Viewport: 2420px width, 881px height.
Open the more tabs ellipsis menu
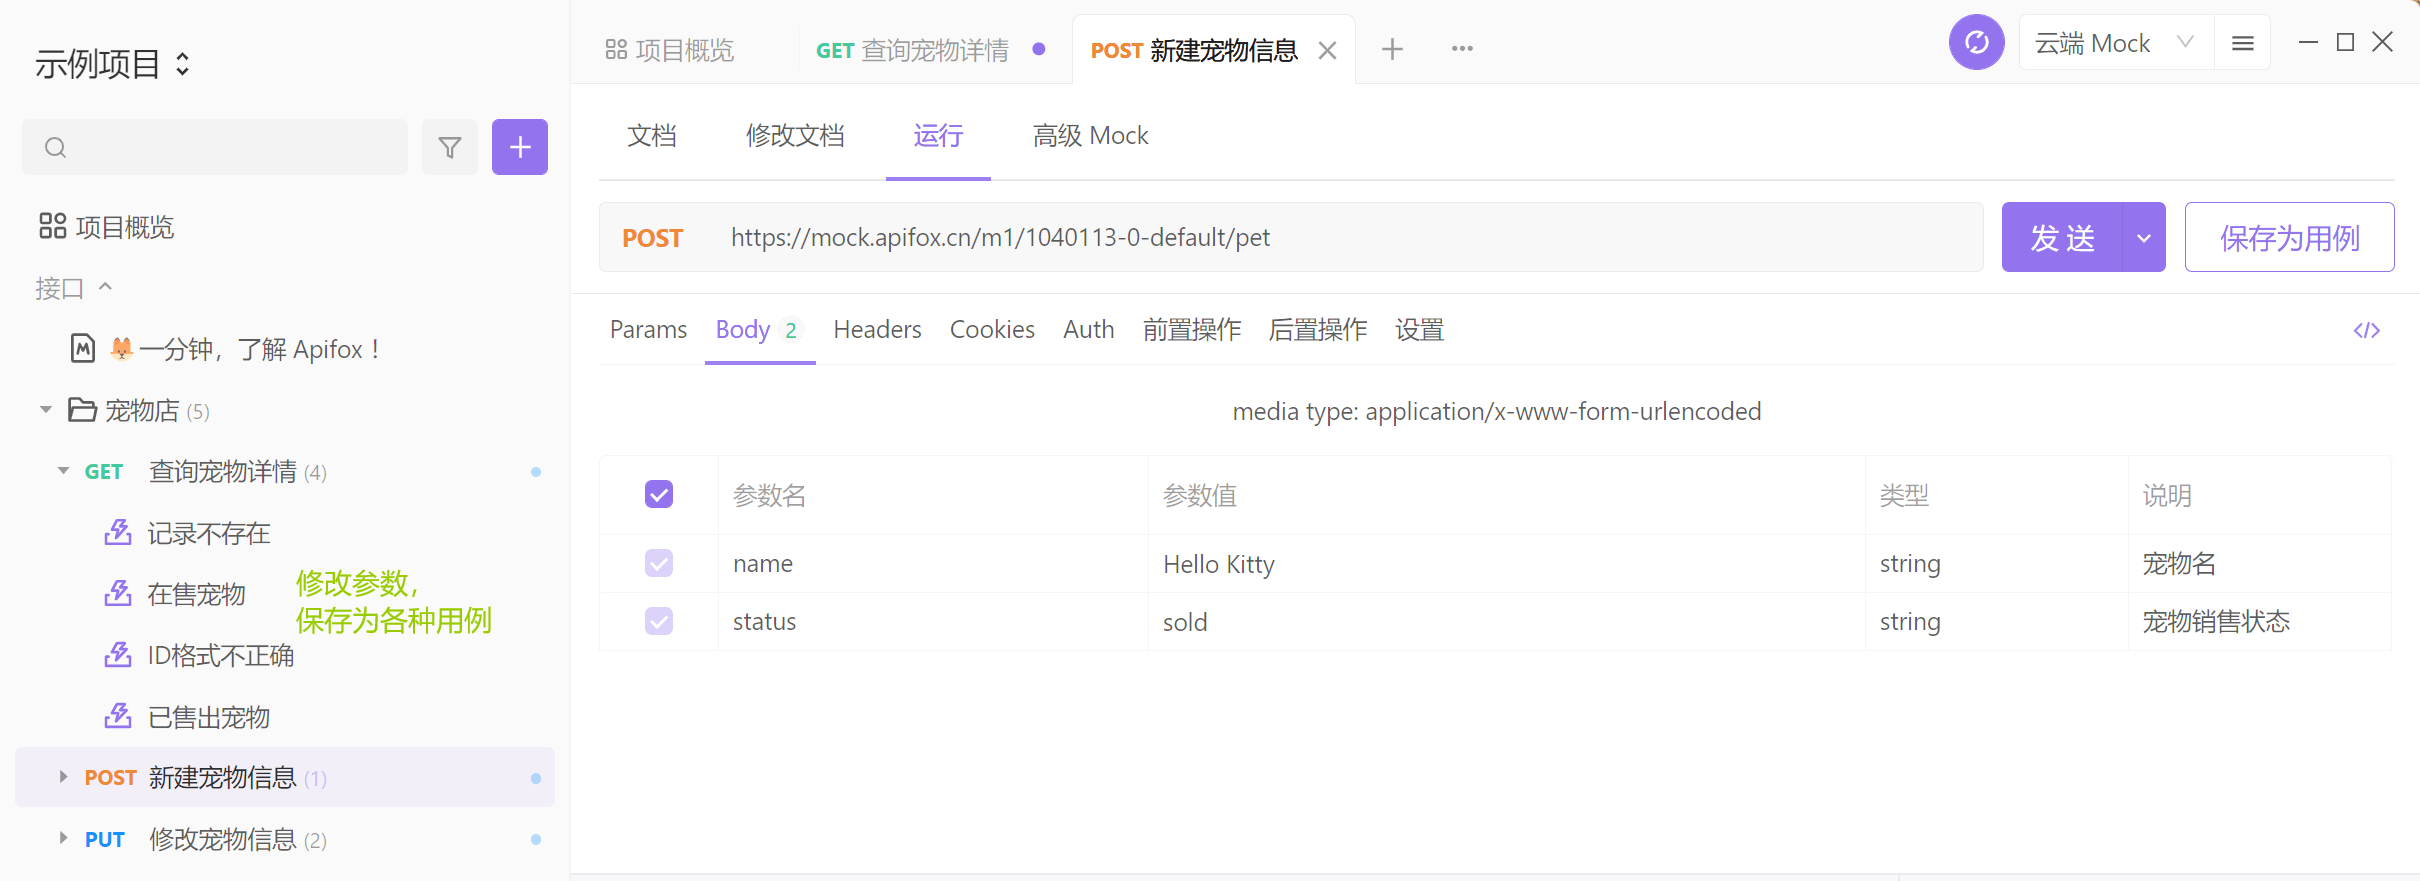coord(1462,49)
